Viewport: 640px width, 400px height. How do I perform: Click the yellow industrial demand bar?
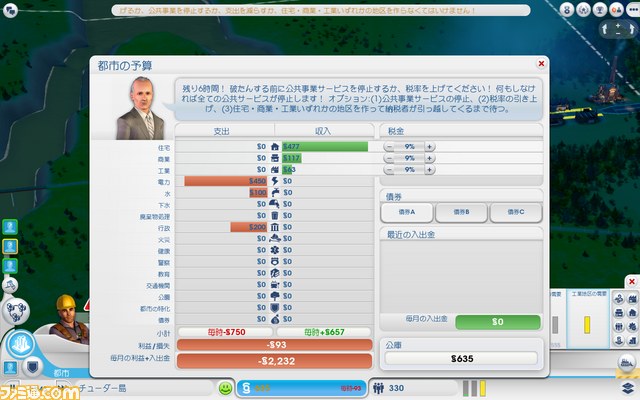(x=587, y=325)
